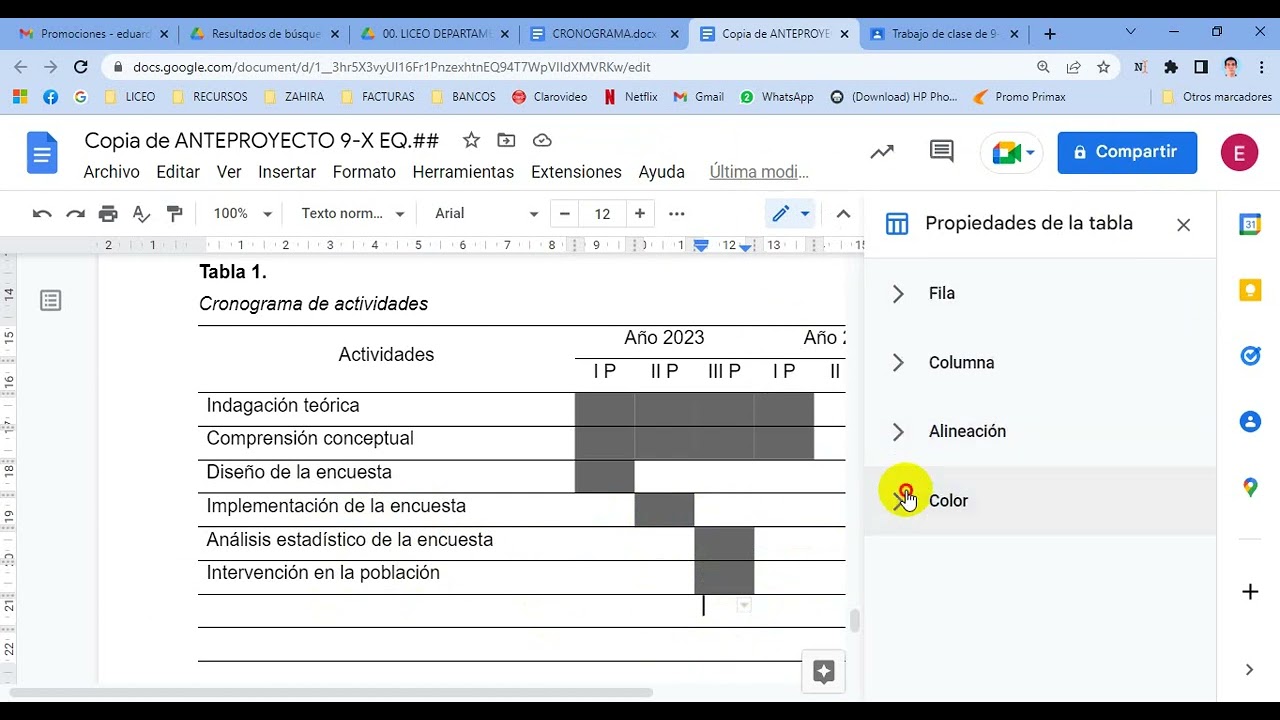This screenshot has height=720, width=1280.
Task: Open the editing mode pencil dropdown
Action: [x=790, y=214]
